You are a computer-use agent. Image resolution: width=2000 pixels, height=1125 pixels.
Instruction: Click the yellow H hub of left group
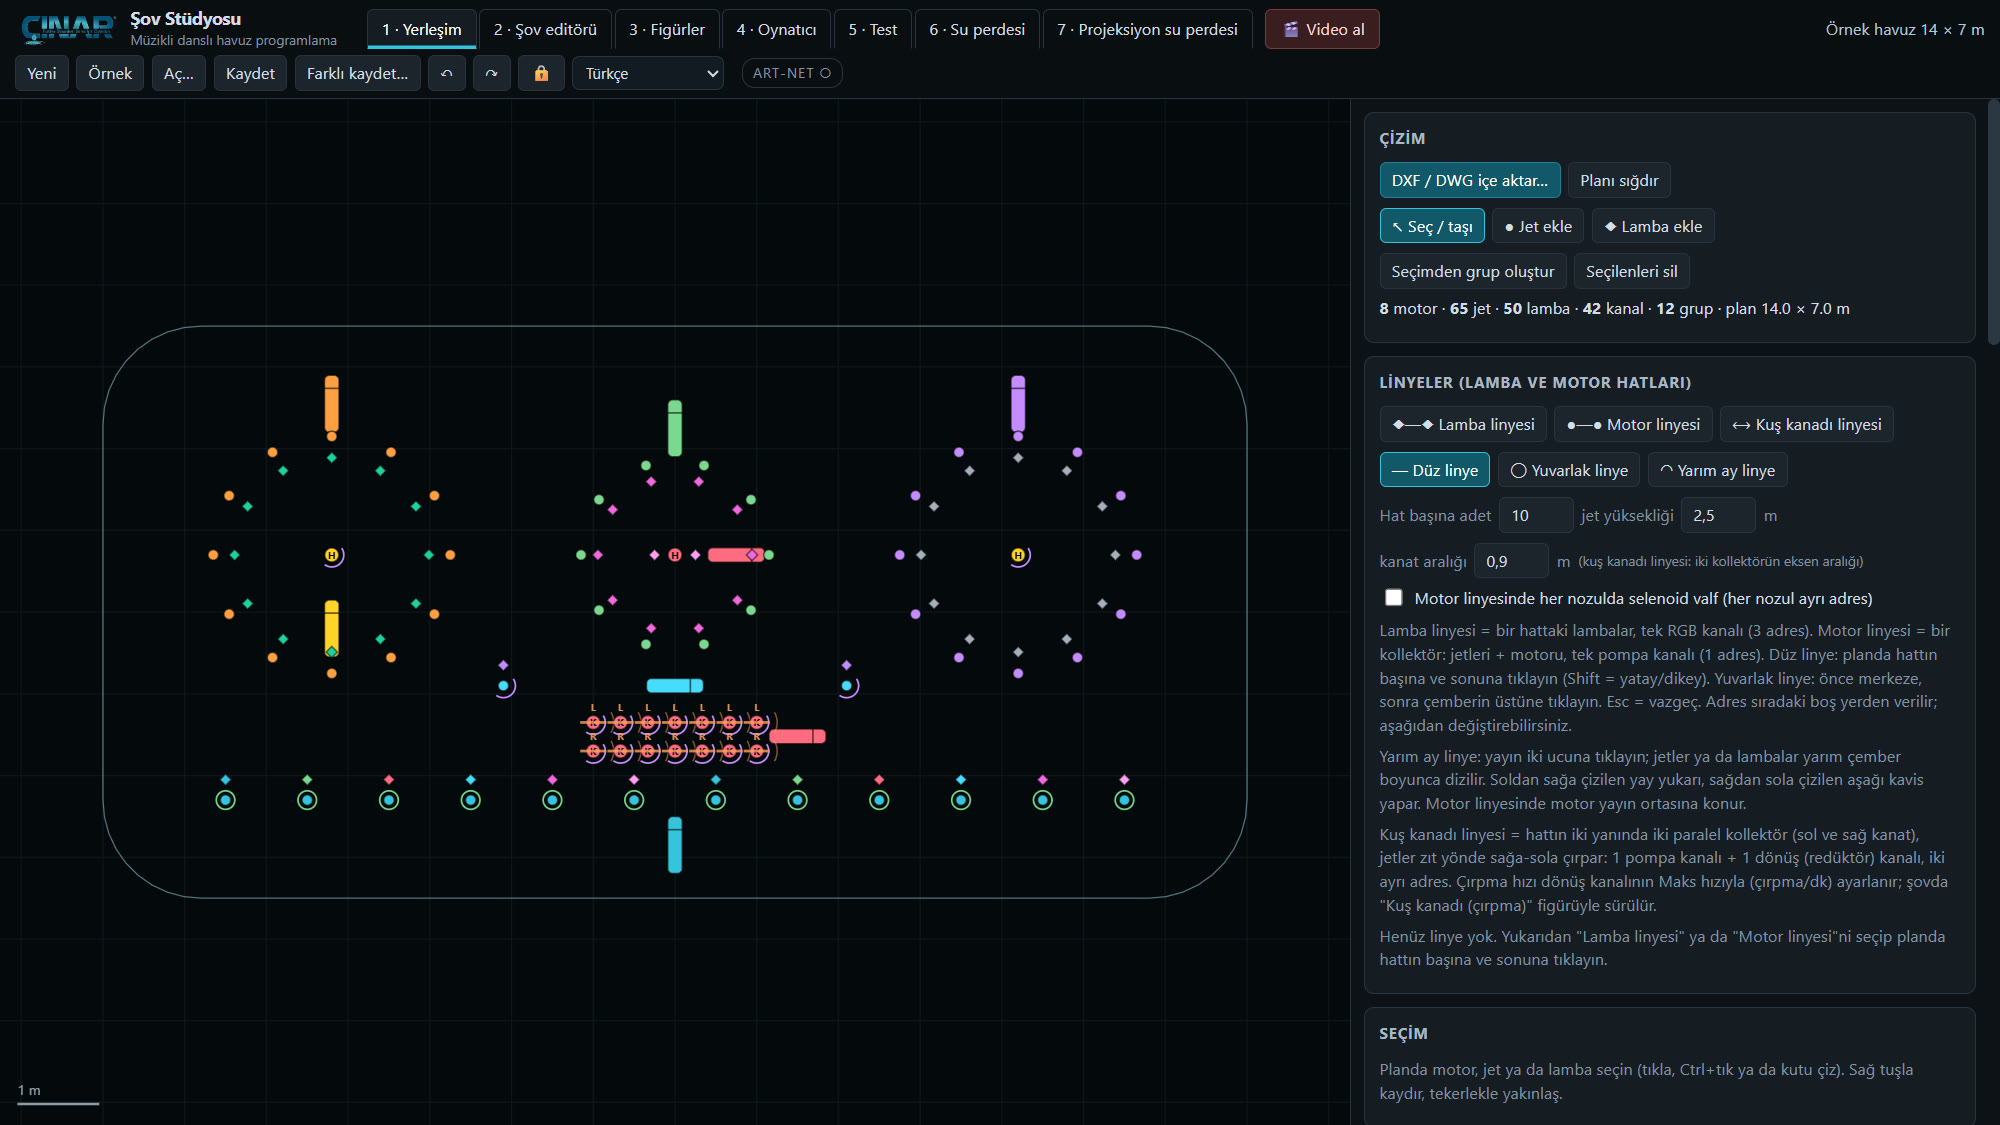pyautogui.click(x=332, y=555)
